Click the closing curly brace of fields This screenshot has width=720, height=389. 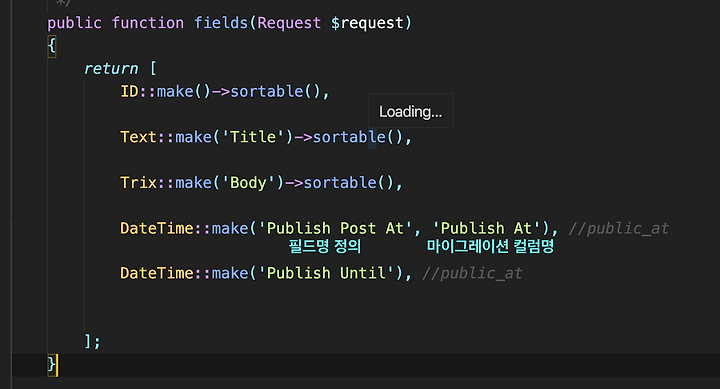coord(52,364)
